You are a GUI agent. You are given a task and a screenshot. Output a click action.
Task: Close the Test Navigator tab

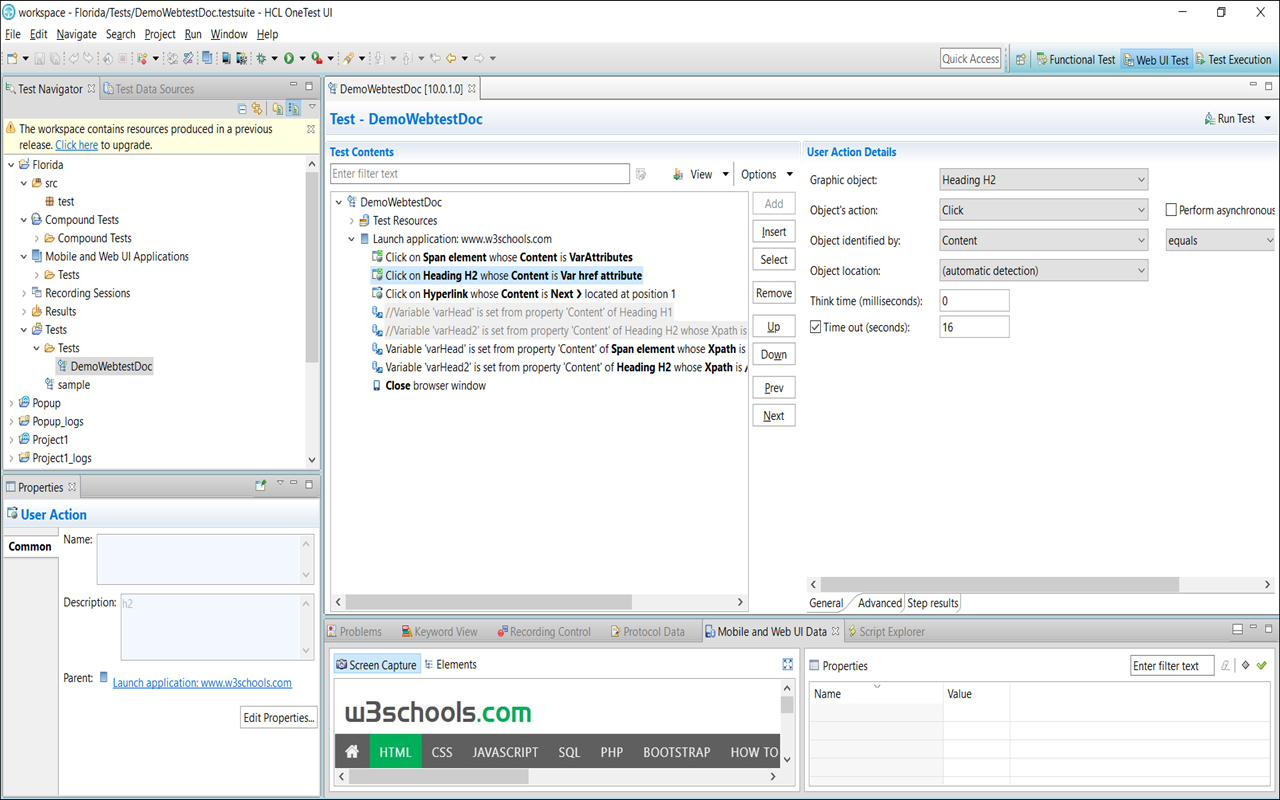click(x=91, y=88)
